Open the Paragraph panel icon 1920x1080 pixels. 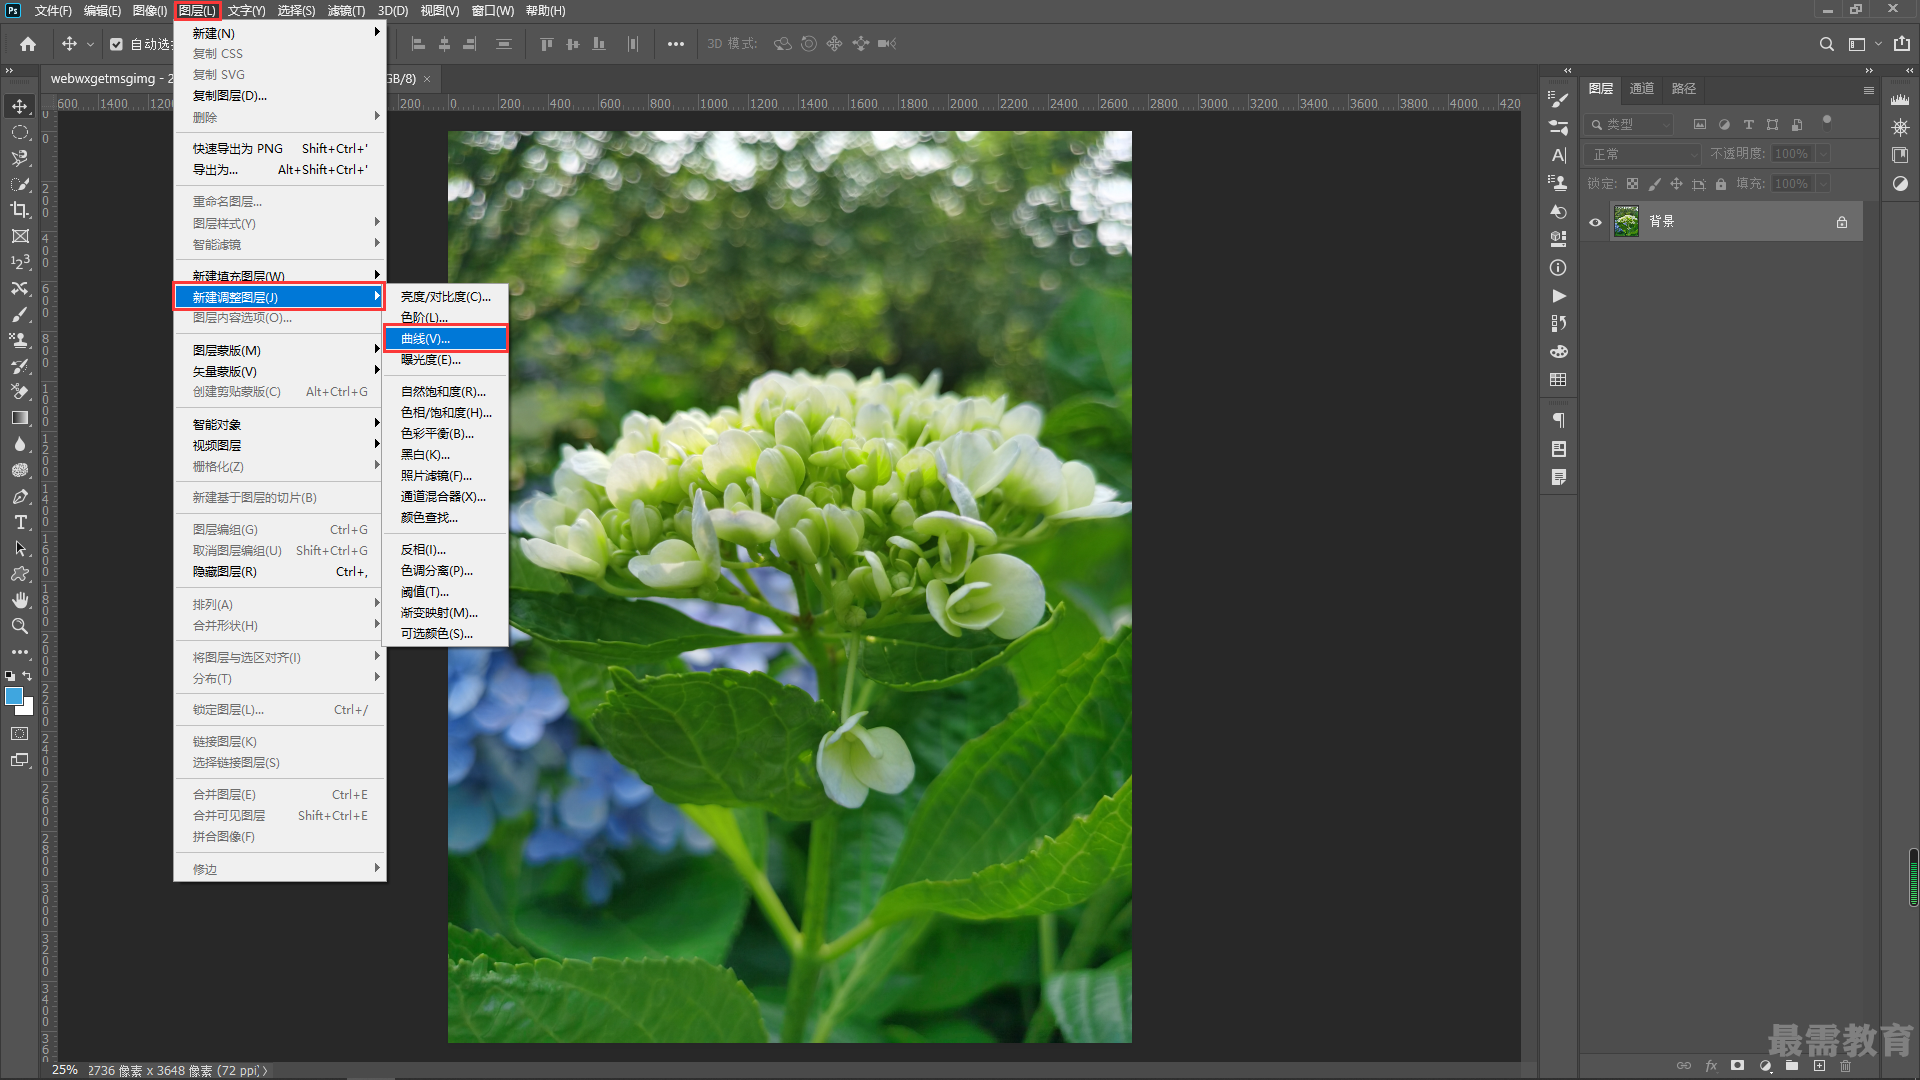click(x=1558, y=420)
